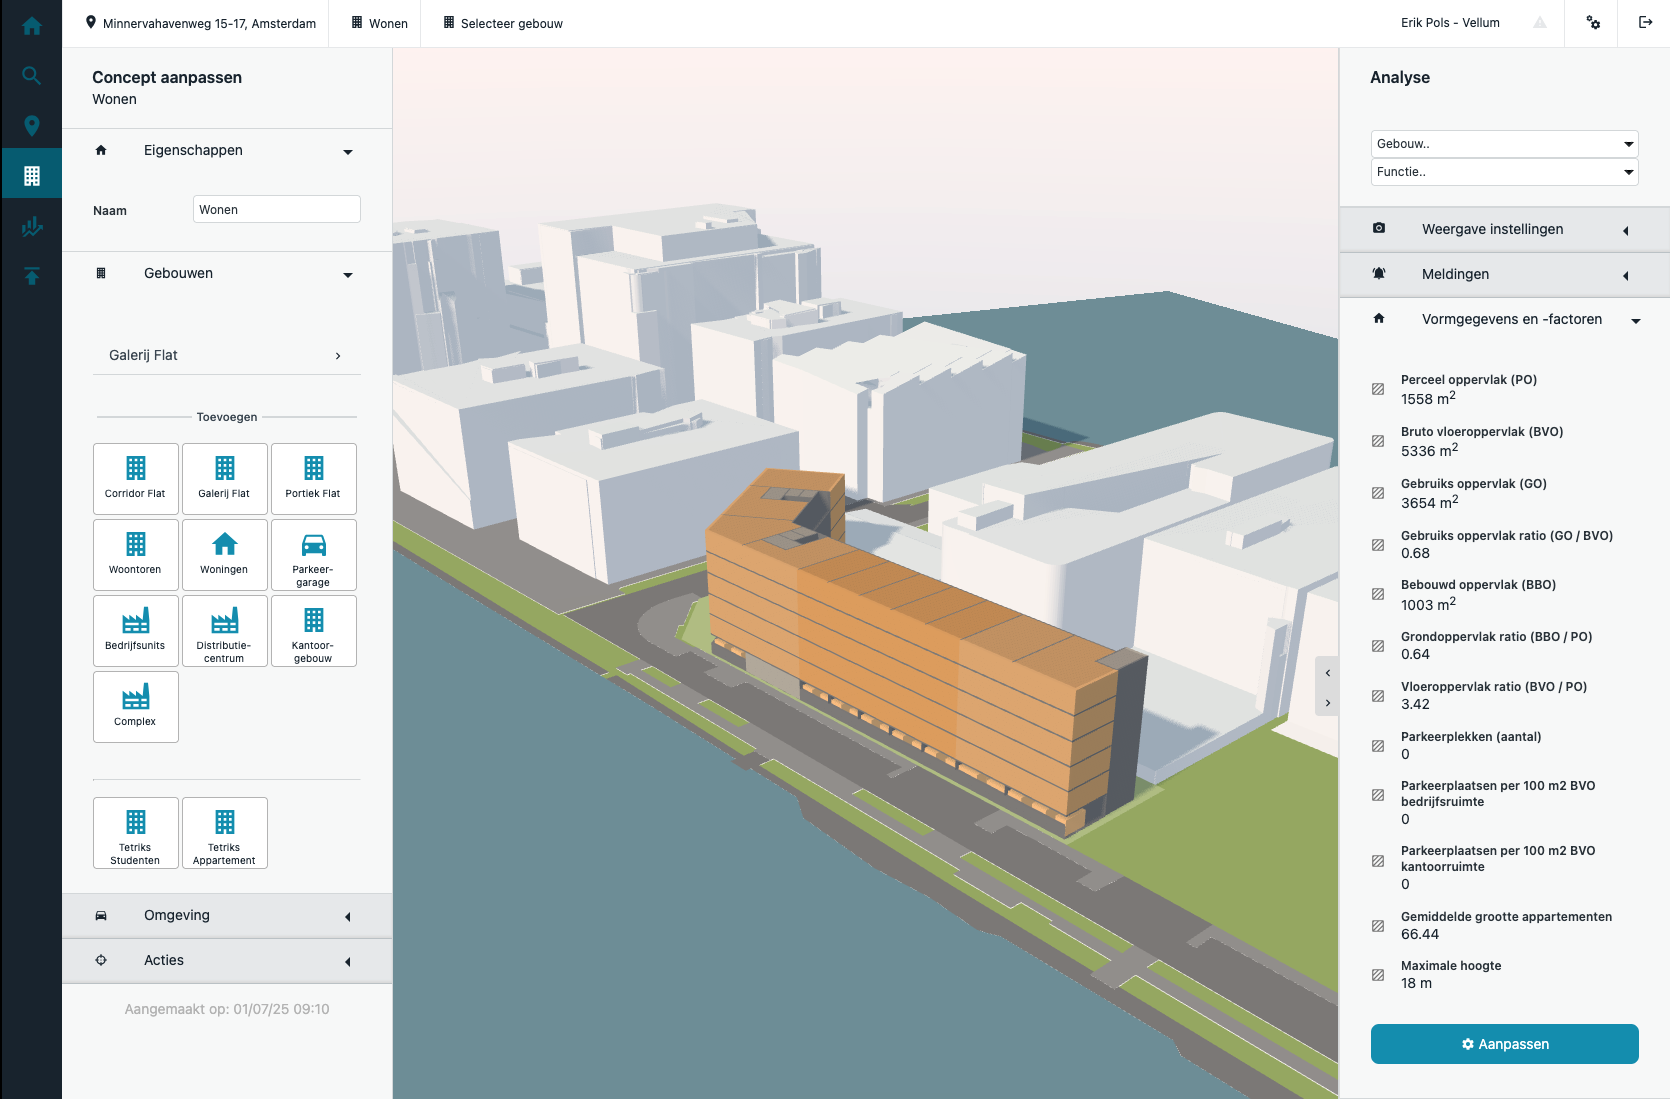This screenshot has height=1099, width=1670.
Task: Add a Corridor Flat building
Action: 135,478
